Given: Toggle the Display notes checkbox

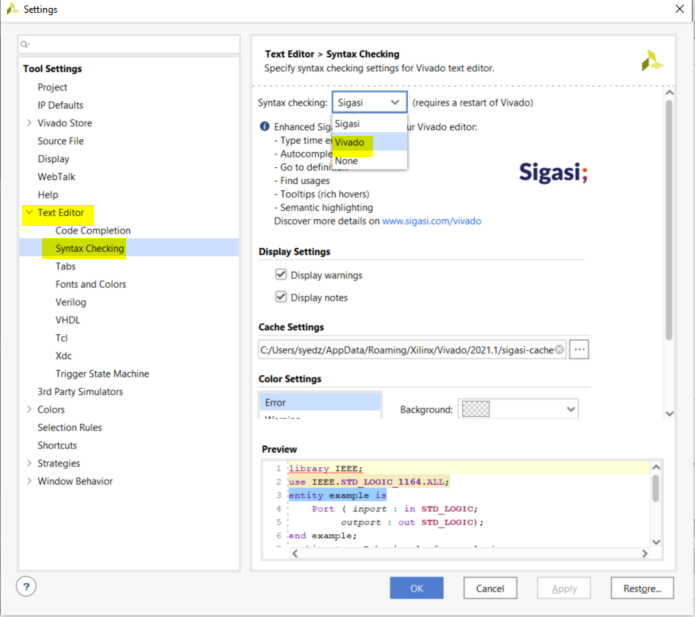Looking at the screenshot, I should click(x=281, y=297).
